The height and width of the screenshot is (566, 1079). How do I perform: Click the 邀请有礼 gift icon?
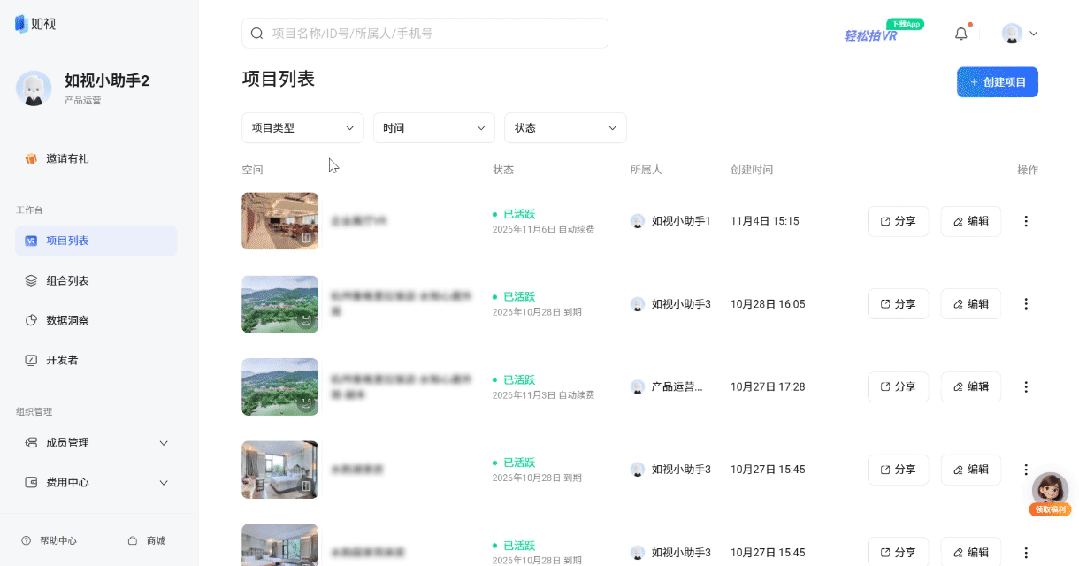click(x=31, y=159)
